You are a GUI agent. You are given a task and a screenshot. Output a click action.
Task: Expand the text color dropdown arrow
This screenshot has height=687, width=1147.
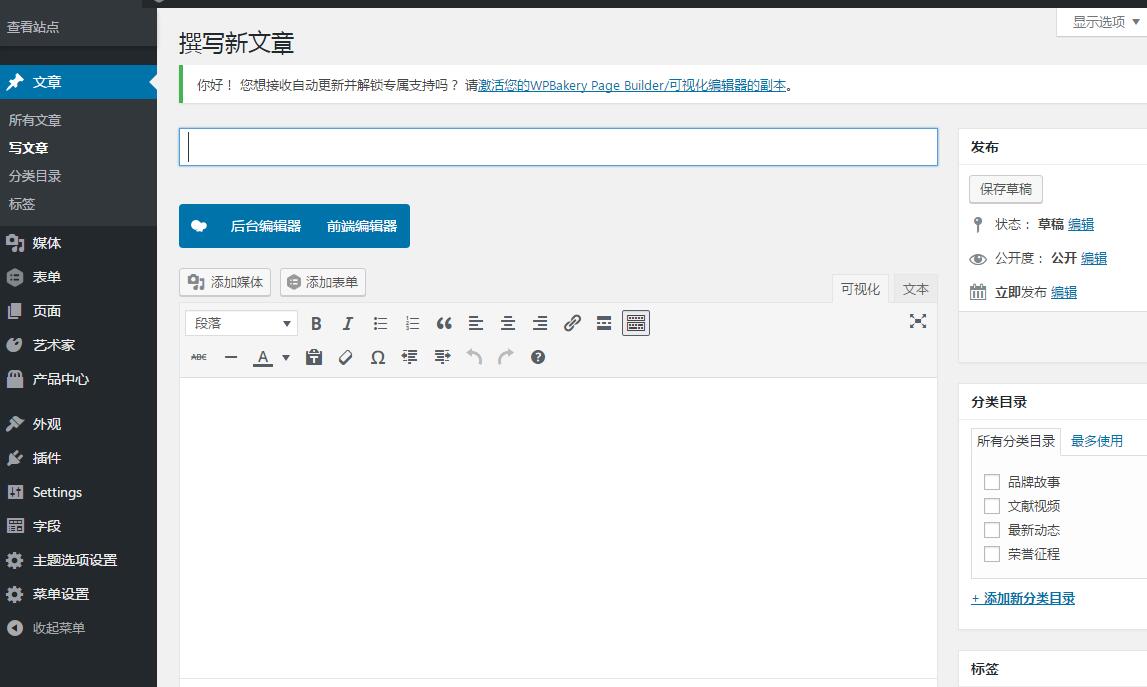(286, 358)
